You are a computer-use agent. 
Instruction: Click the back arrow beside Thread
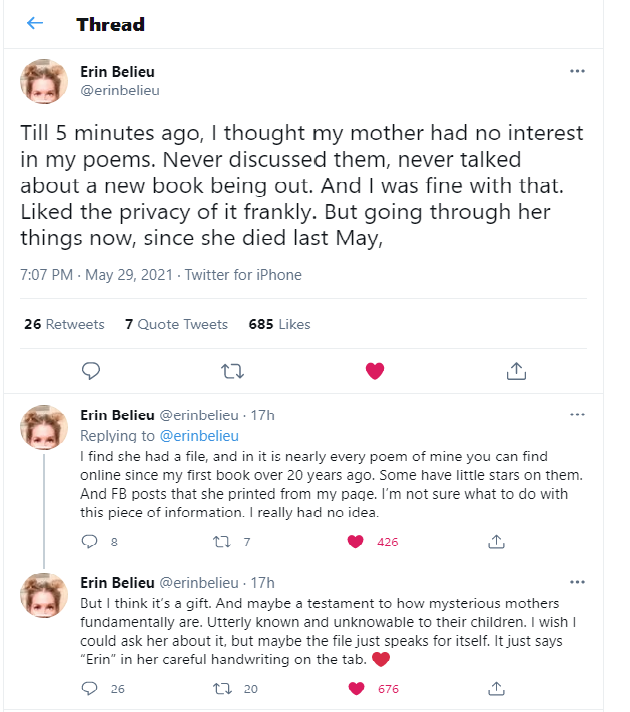[x=35, y=23]
